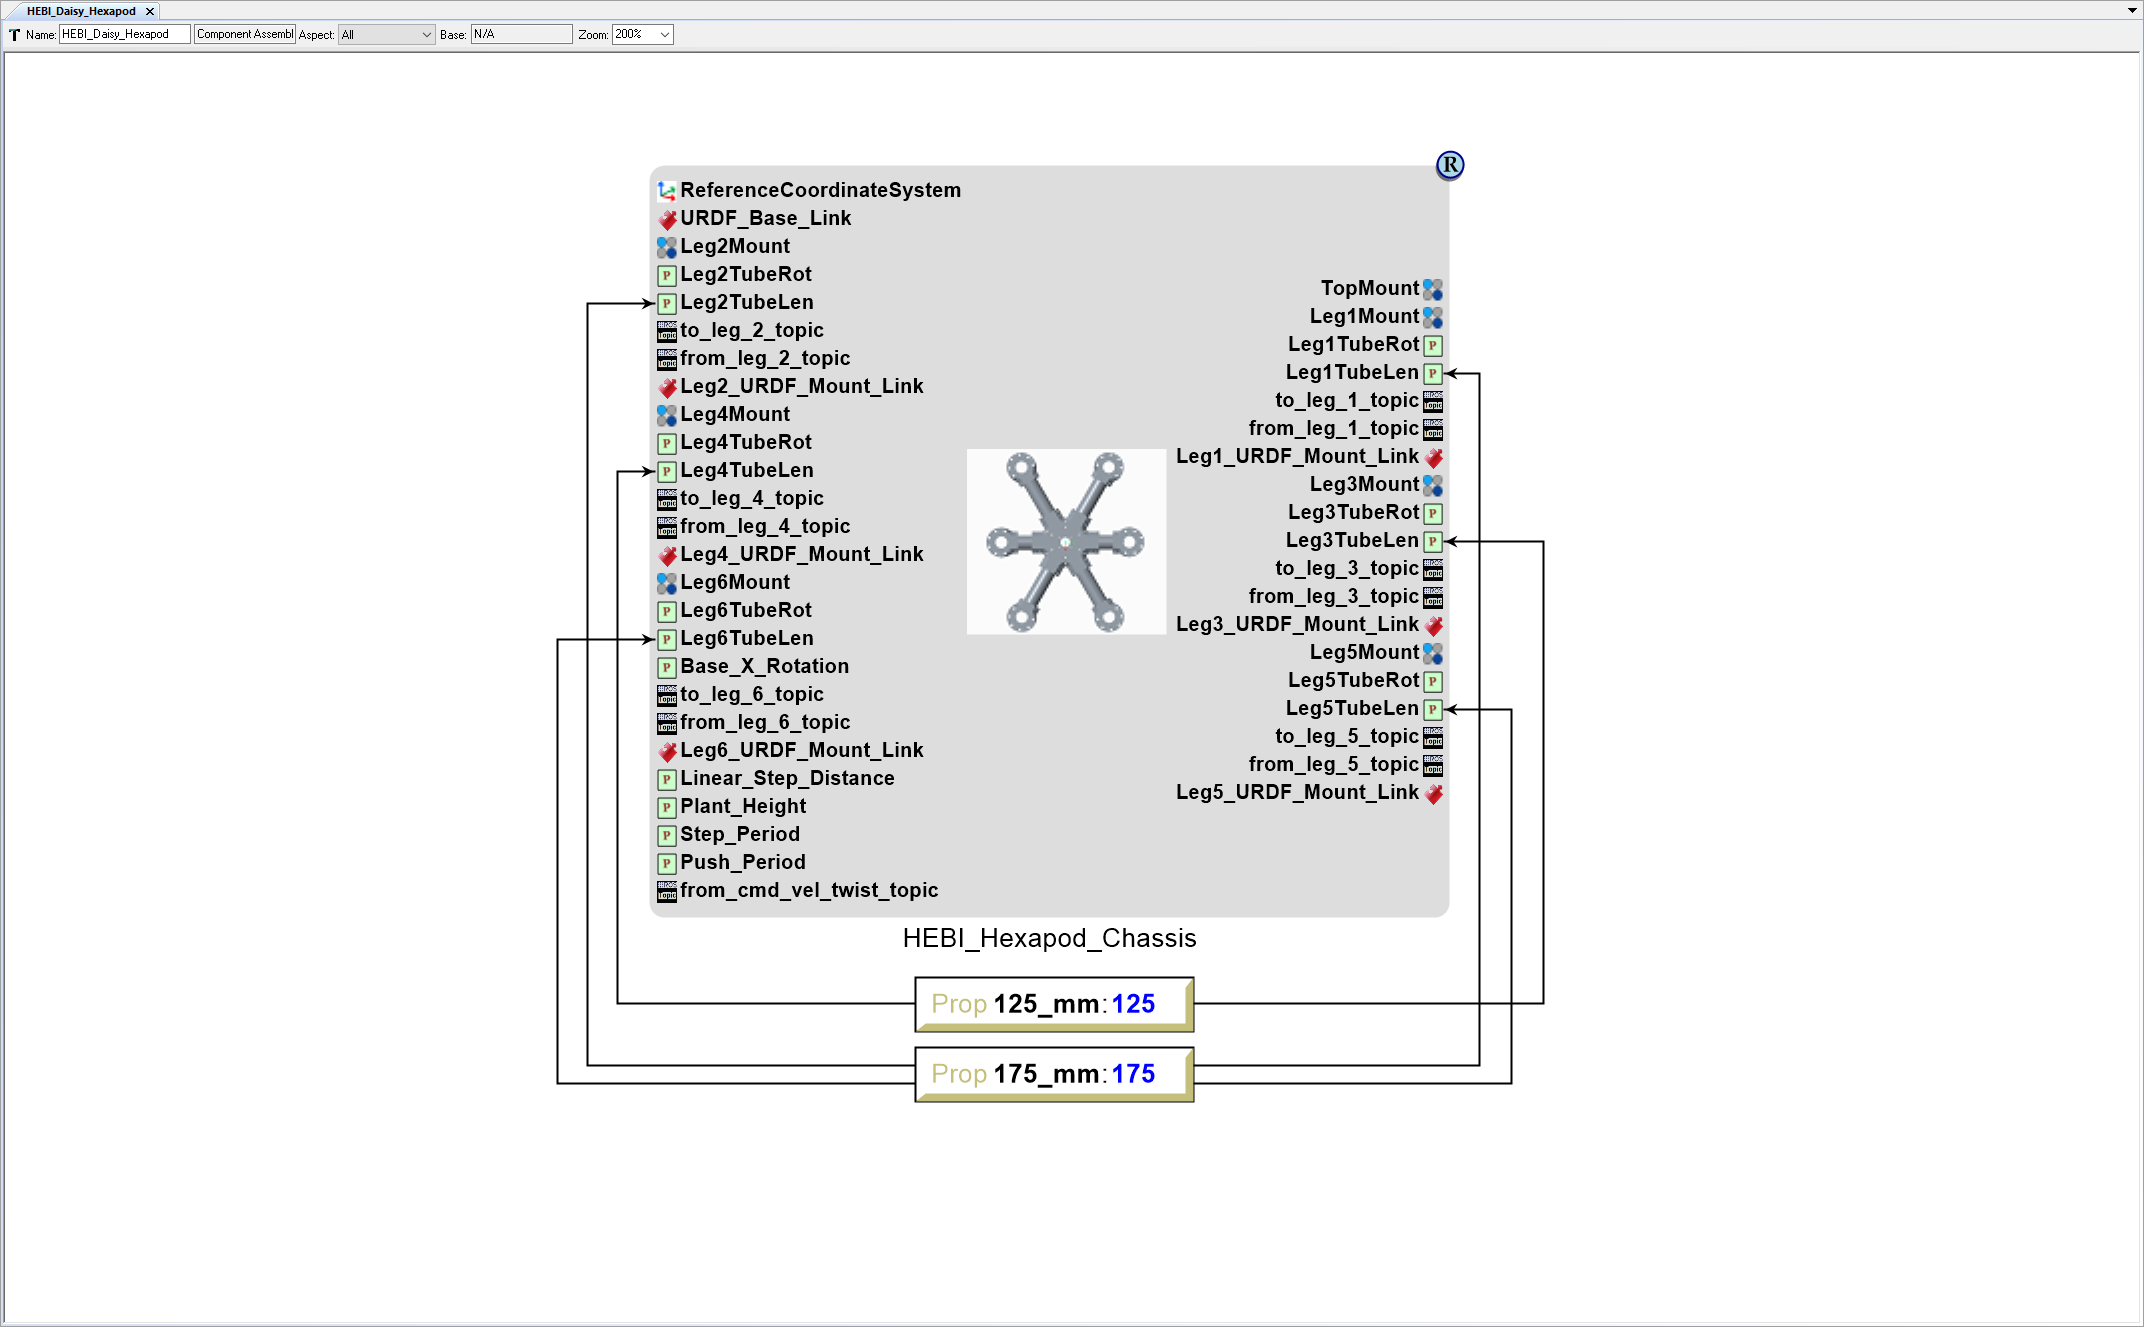Select the text tool icon beside Name field
This screenshot has height=1327, width=2144.
[14, 34]
